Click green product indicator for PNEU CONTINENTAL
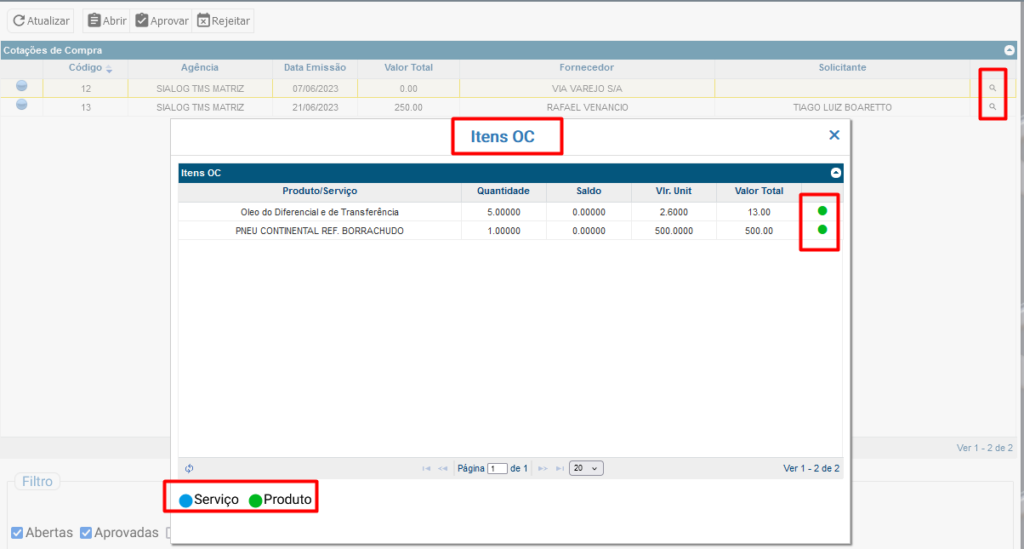Screen dimensions: 1024x549 click(x=822, y=230)
